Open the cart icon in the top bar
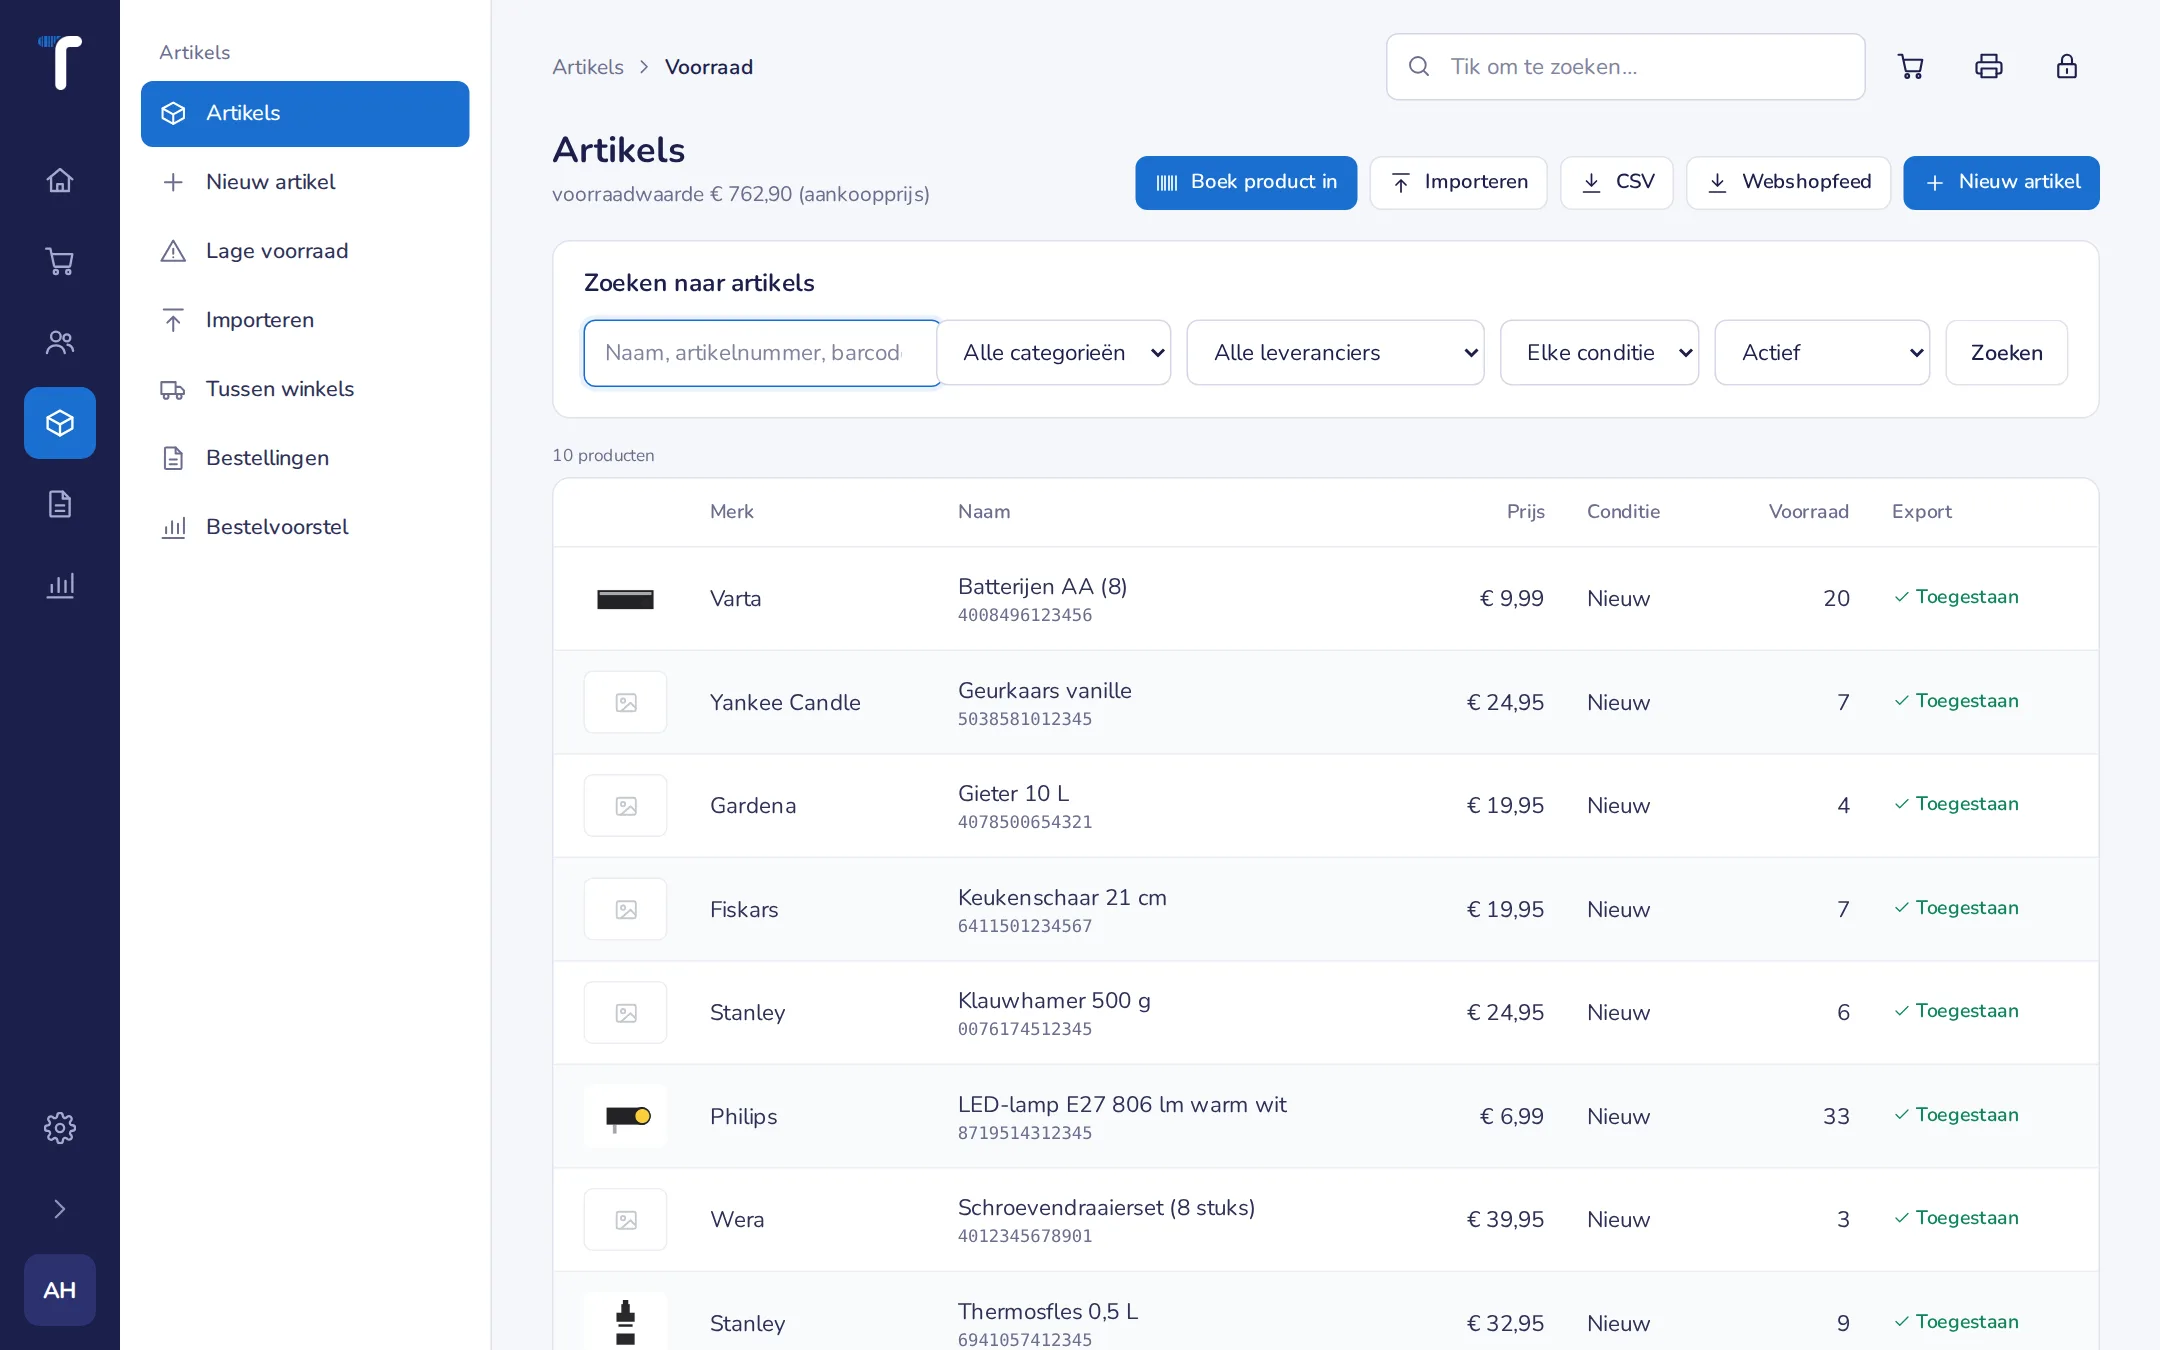Viewport: 2160px width, 1350px height. point(1911,66)
